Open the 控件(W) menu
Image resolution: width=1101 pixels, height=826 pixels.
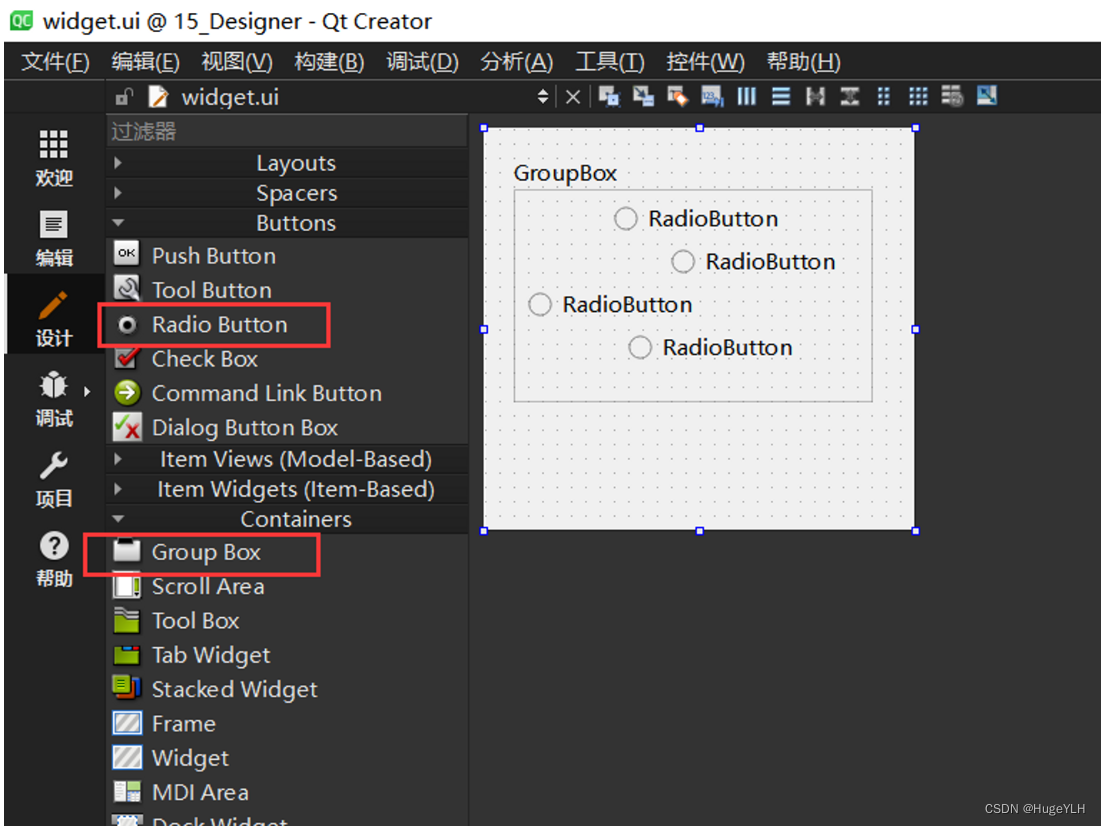705,62
